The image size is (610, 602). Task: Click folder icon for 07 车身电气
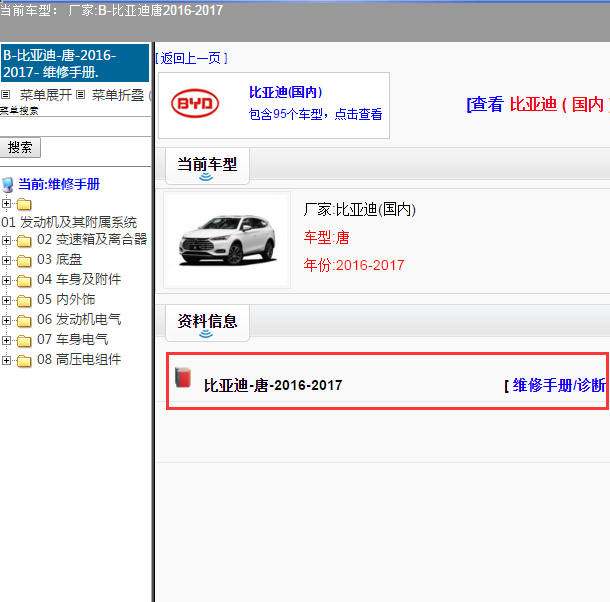[x=24, y=341]
